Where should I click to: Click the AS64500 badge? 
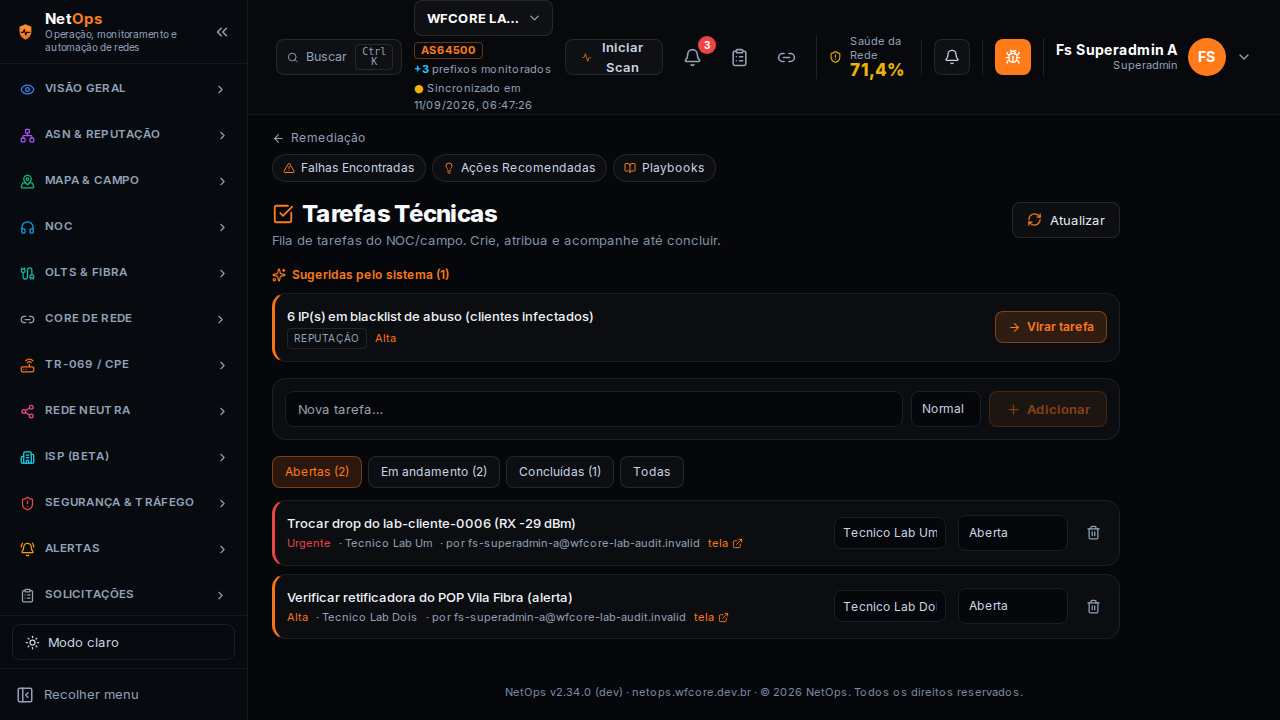point(449,50)
